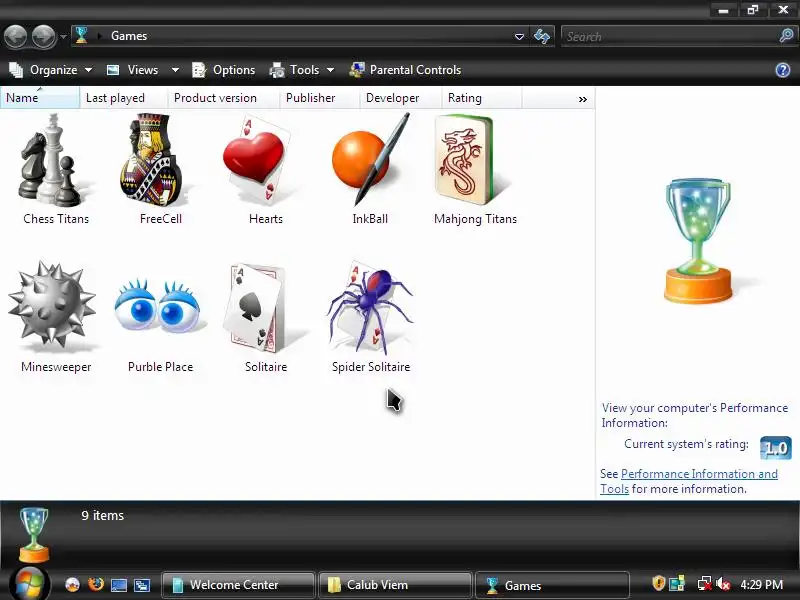Viewport: 800px width, 600px height.
Task: Sort by Rating column header
Action: point(482,98)
